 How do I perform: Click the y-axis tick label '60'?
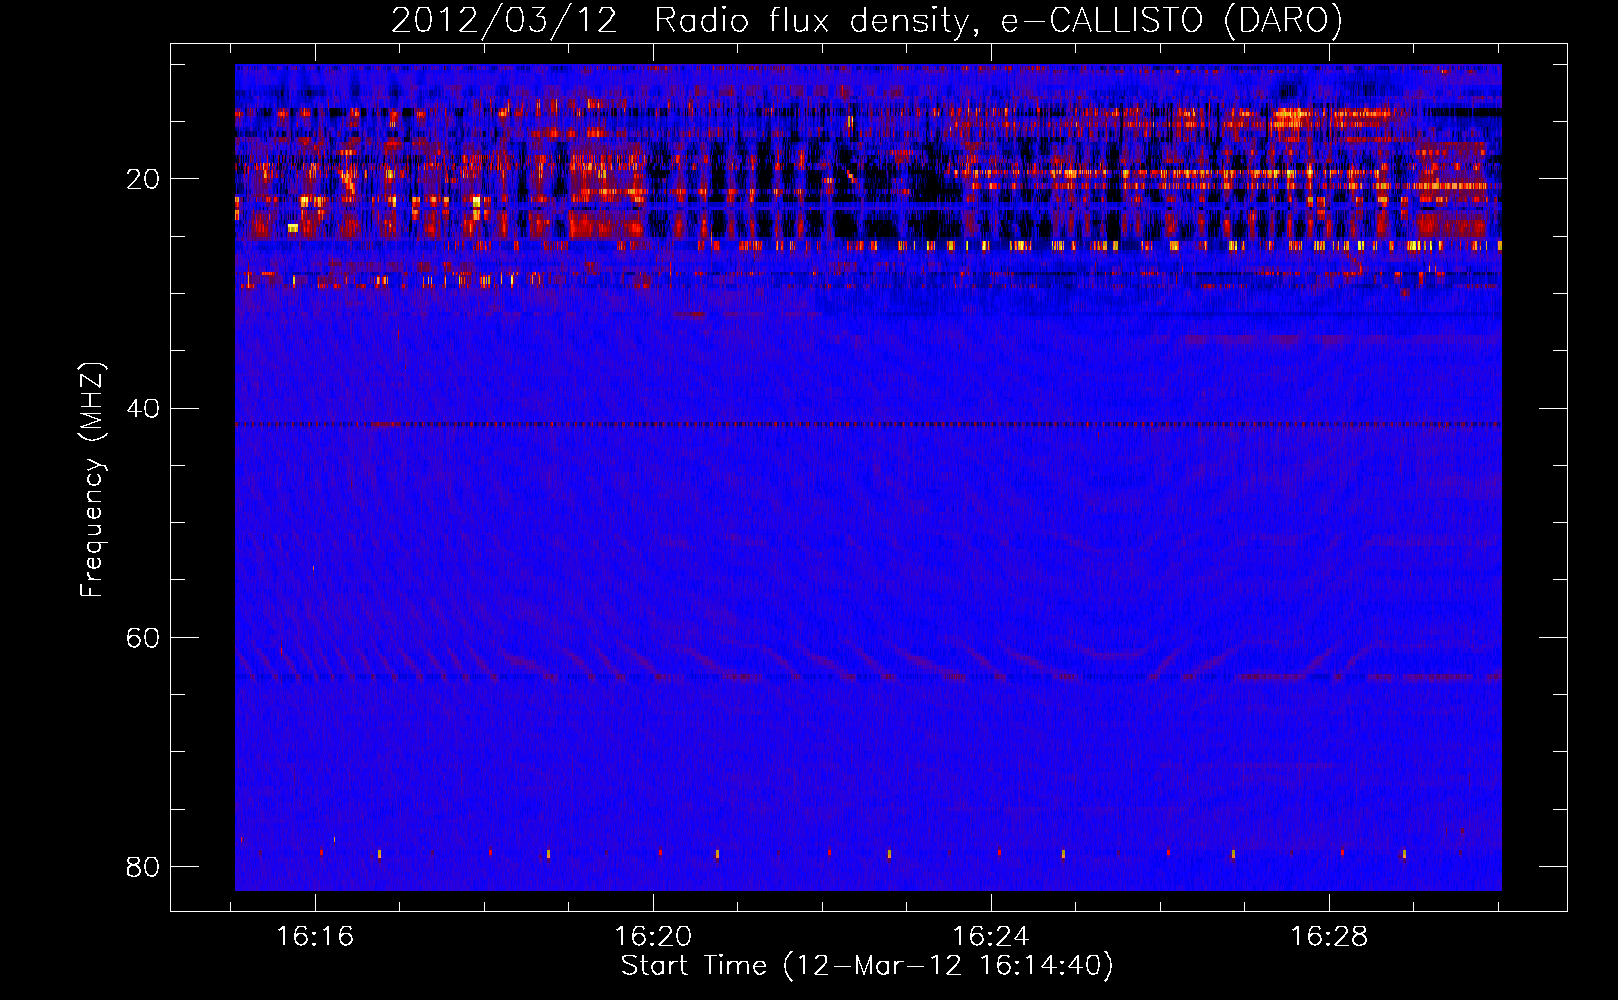(142, 637)
